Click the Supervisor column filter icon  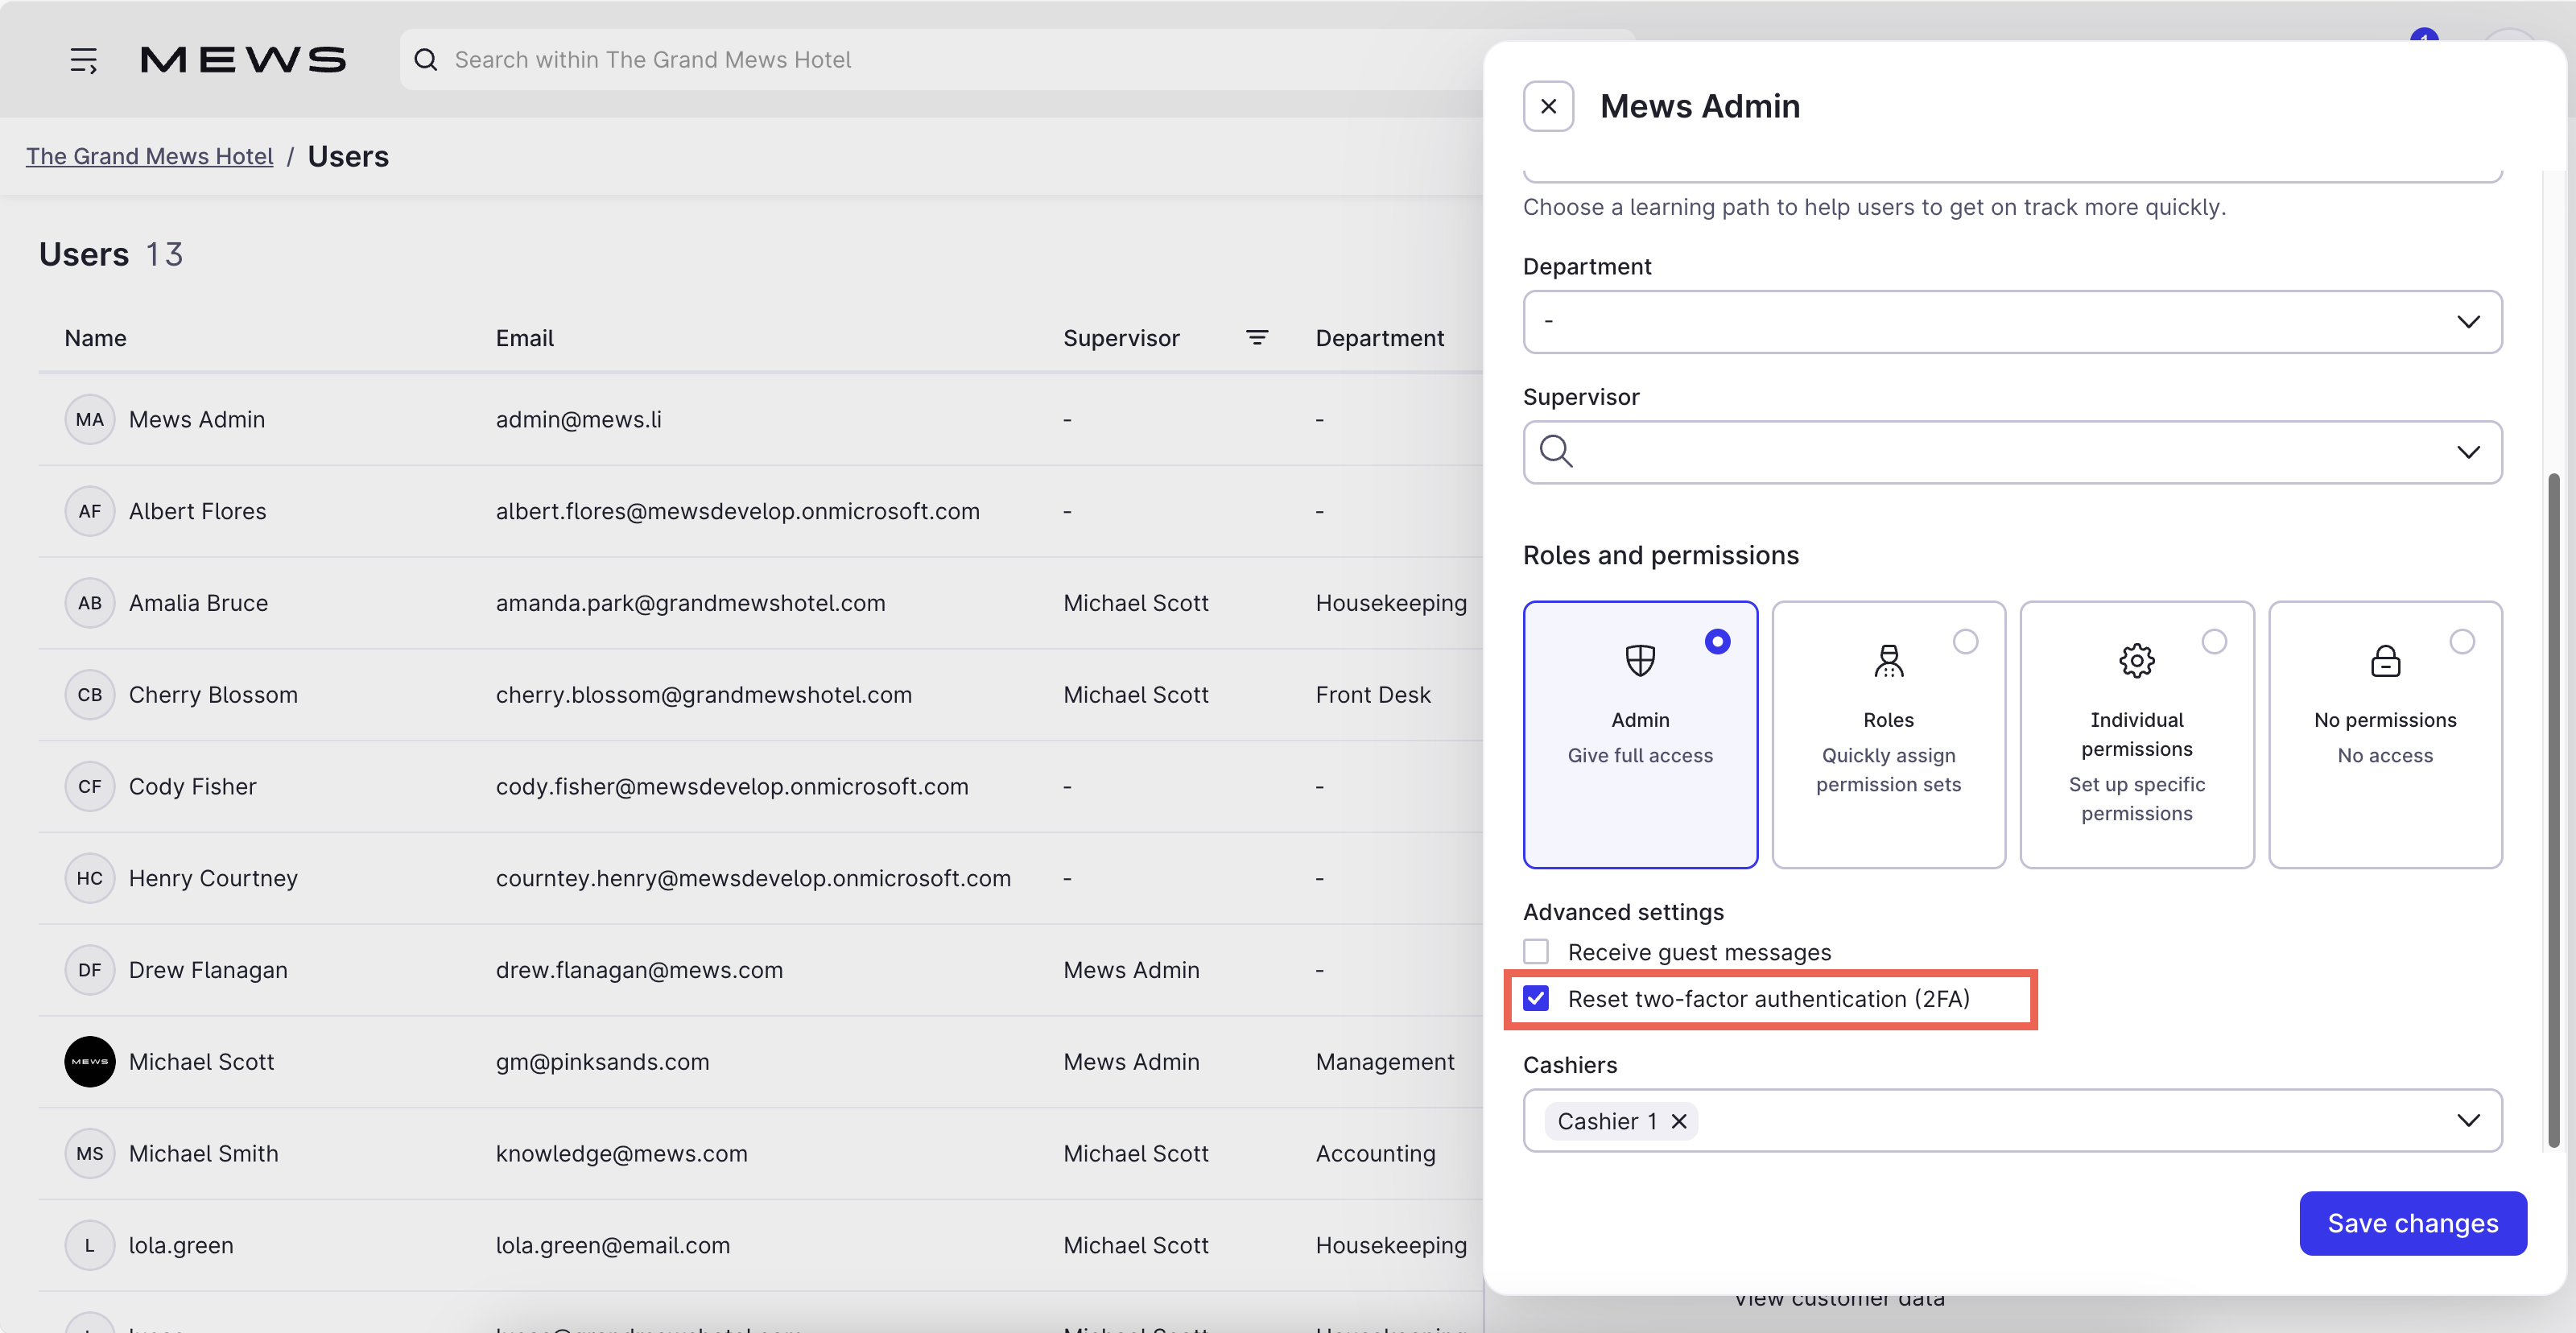[x=1257, y=338]
